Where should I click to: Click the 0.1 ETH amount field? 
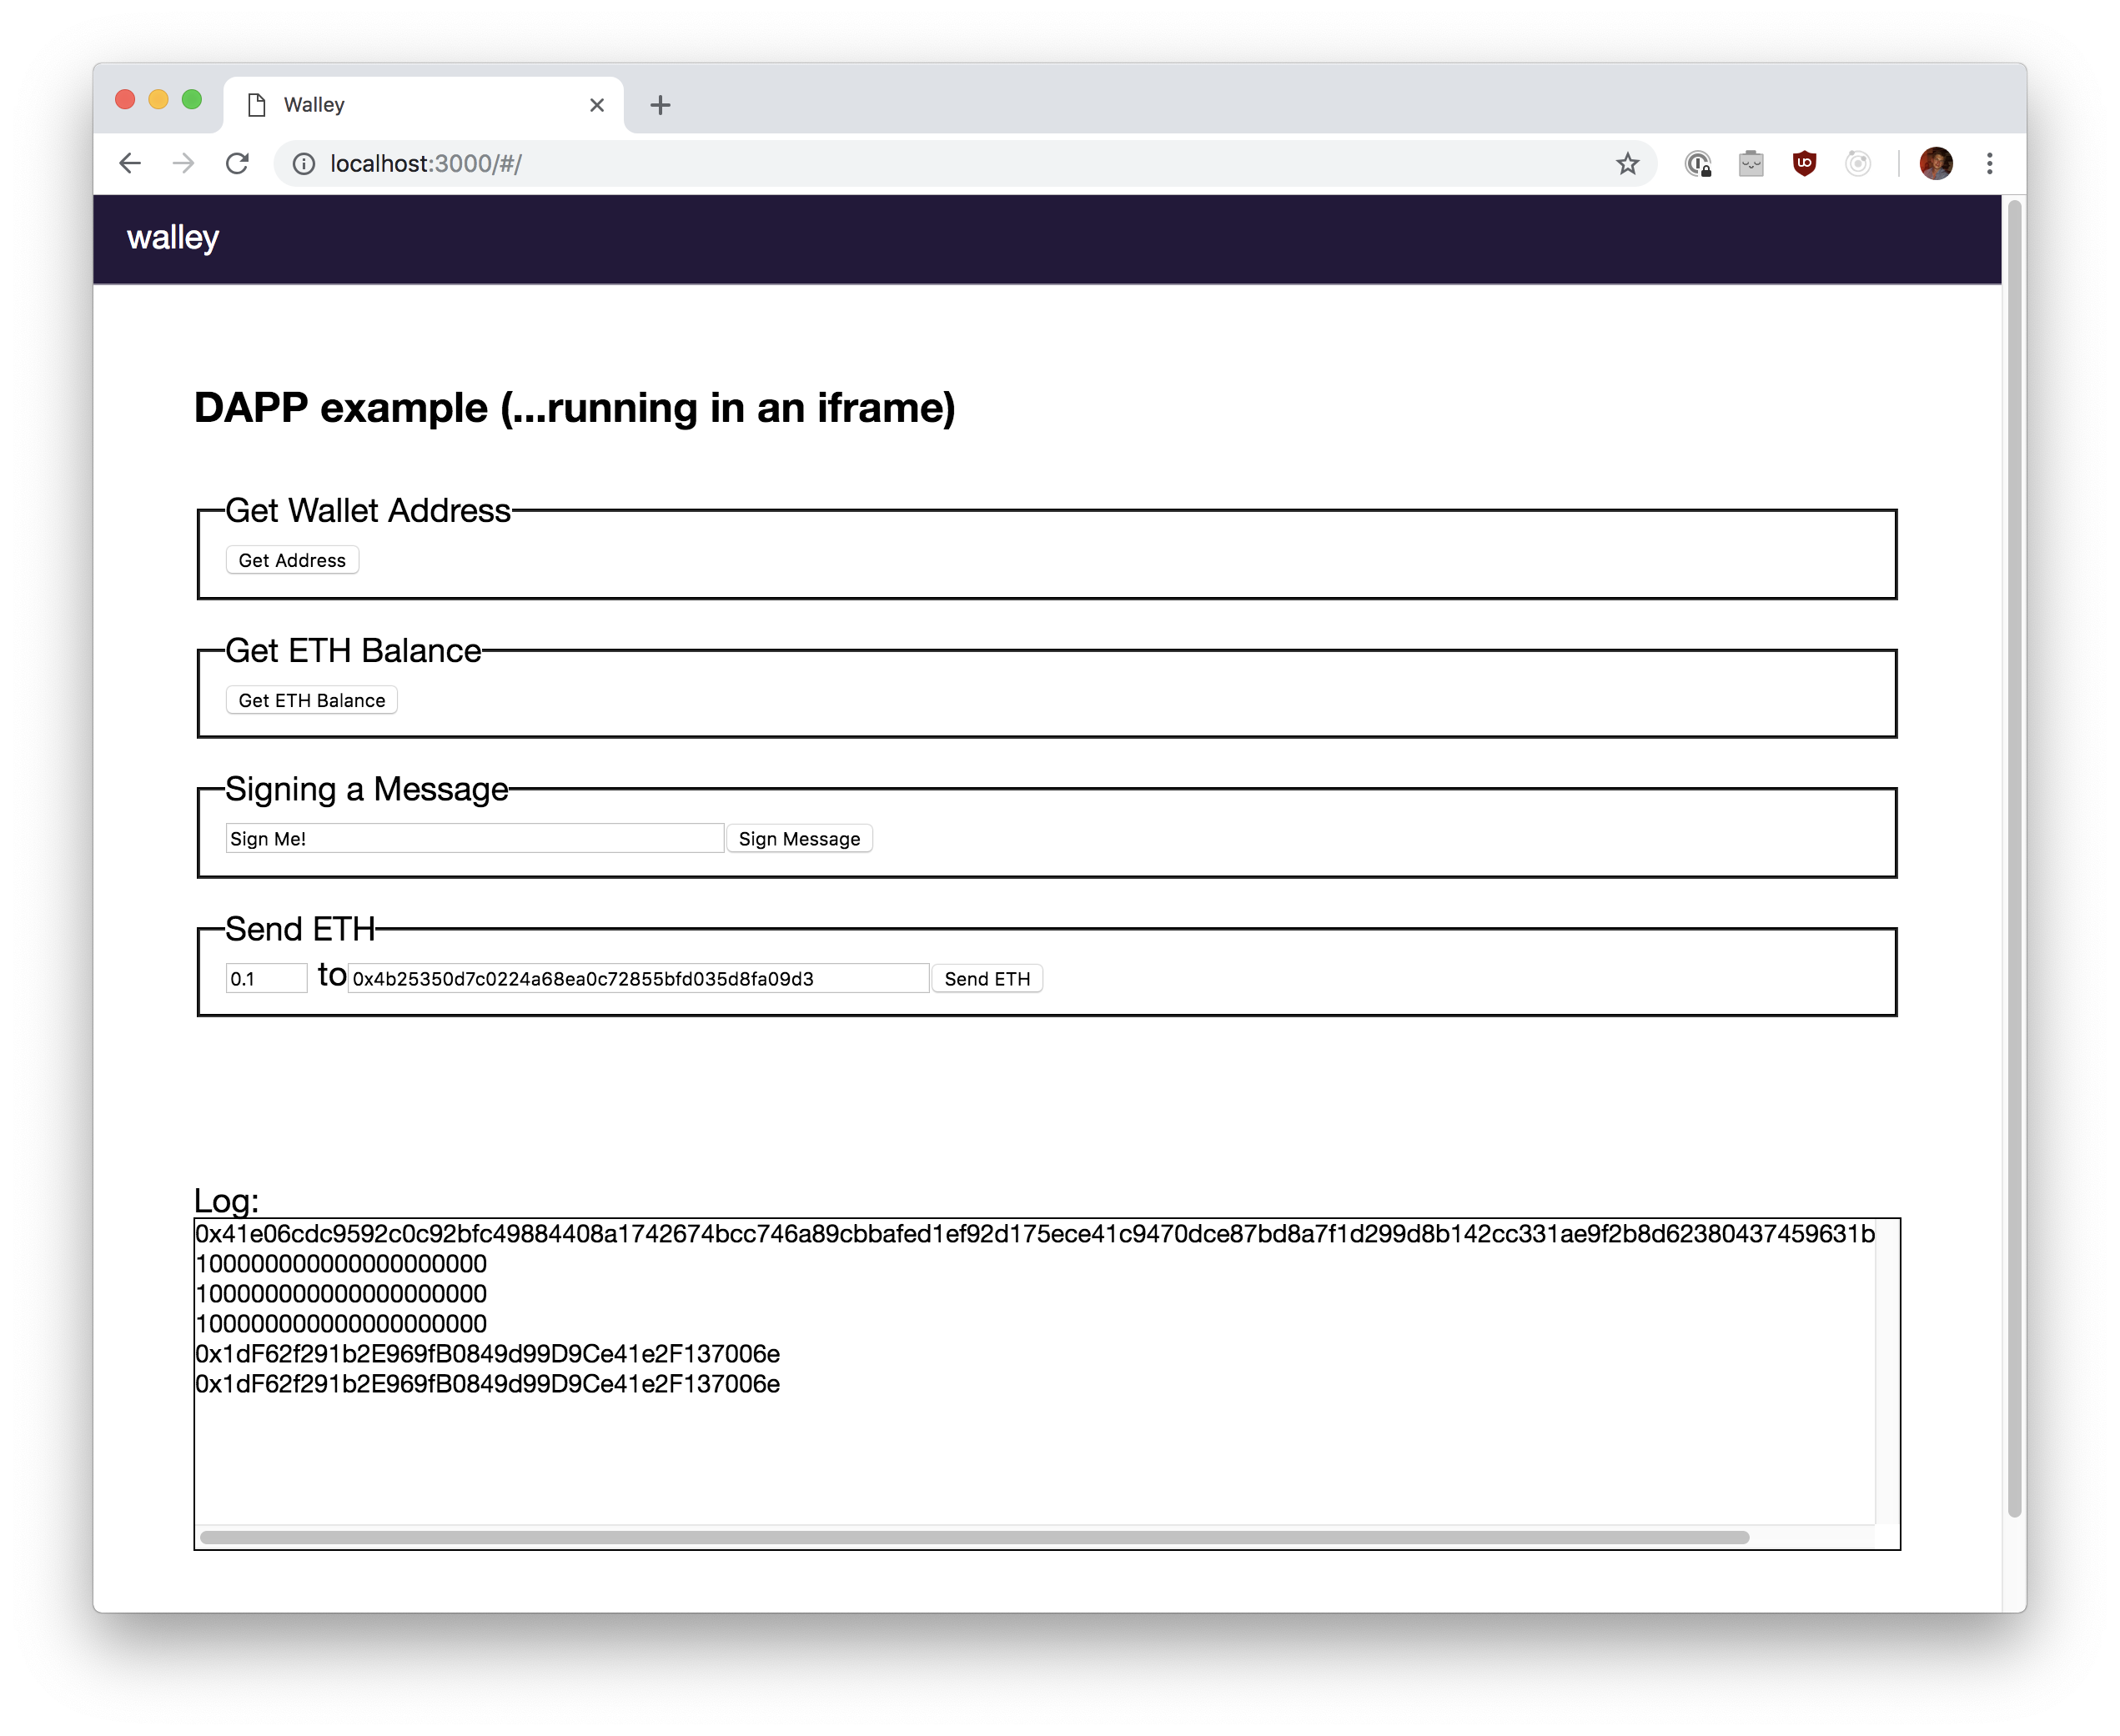point(266,979)
